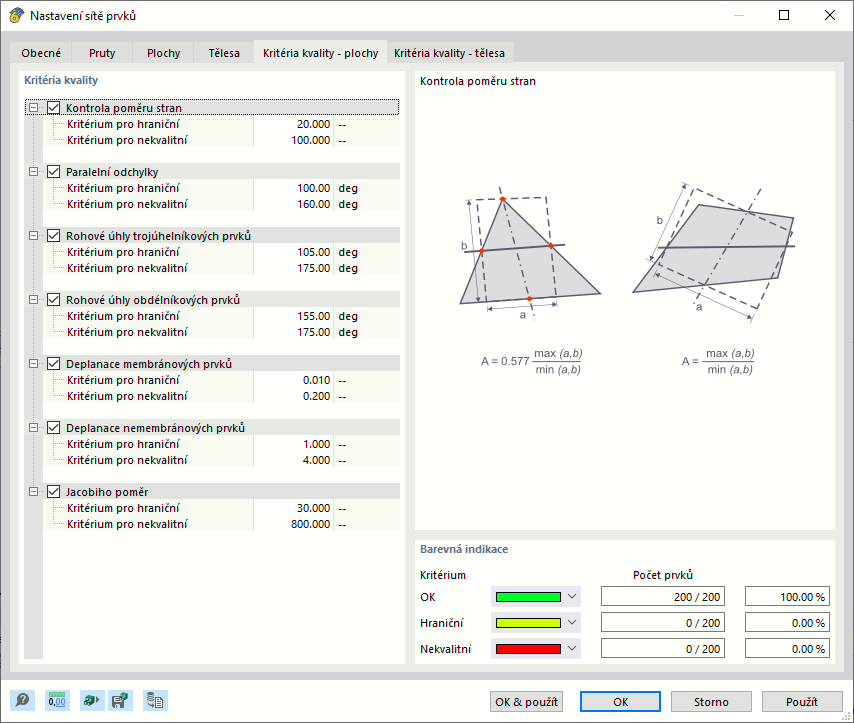854x723 pixels.
Task: Click the OK button
Action: 620,702
